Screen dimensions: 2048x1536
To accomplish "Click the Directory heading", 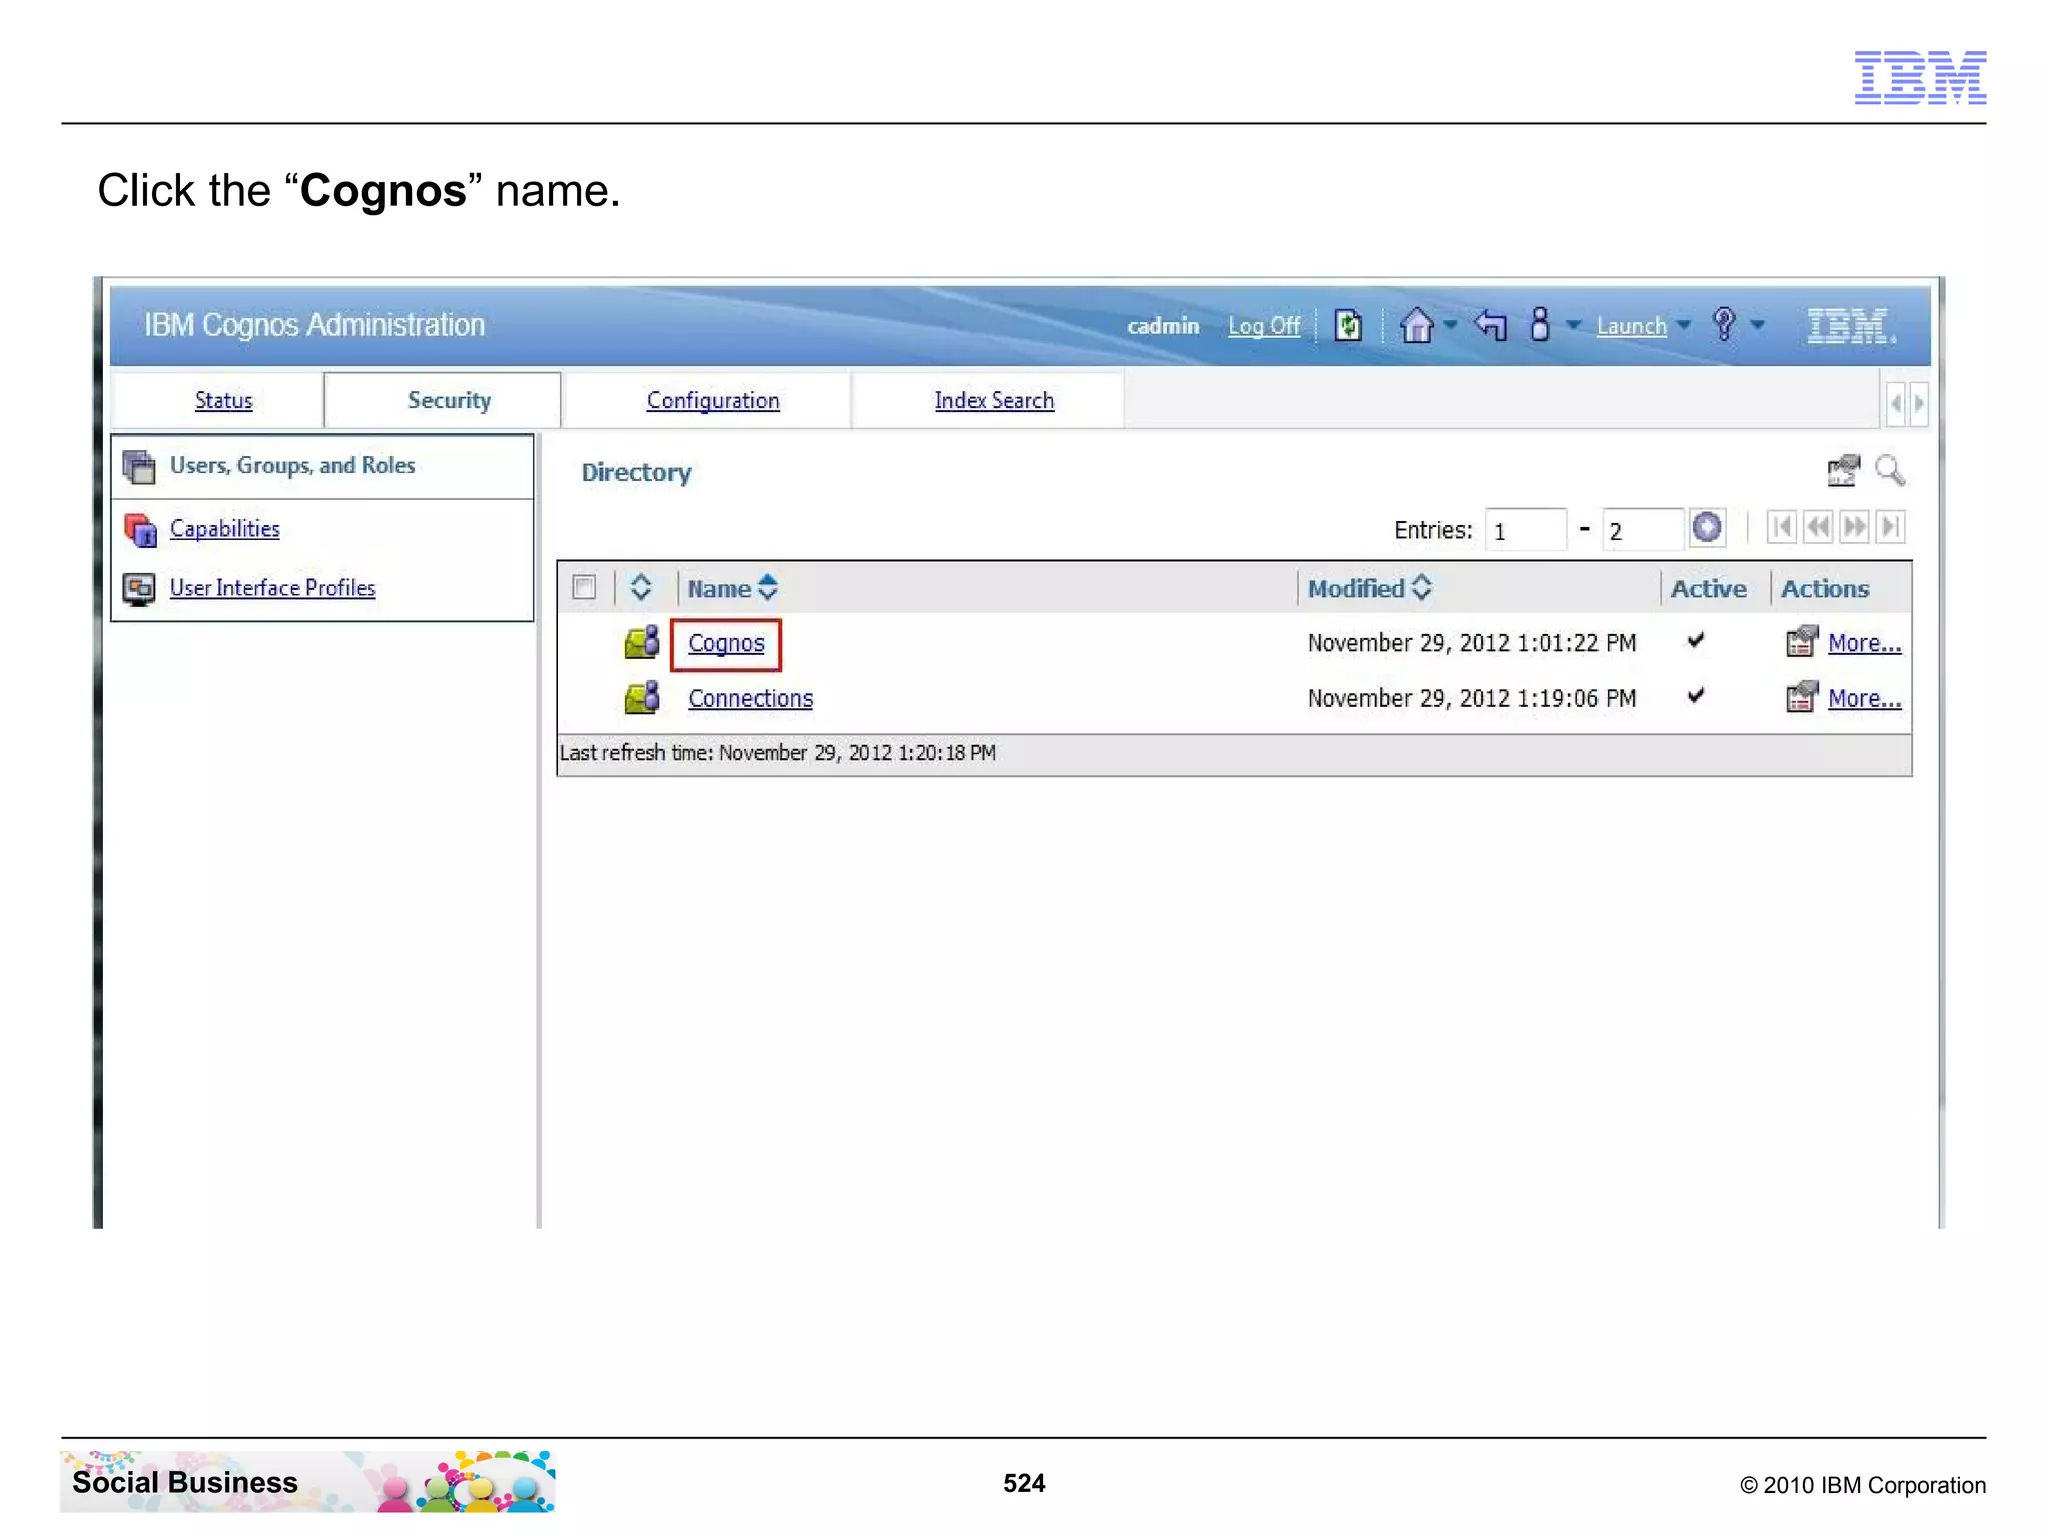I will point(637,472).
